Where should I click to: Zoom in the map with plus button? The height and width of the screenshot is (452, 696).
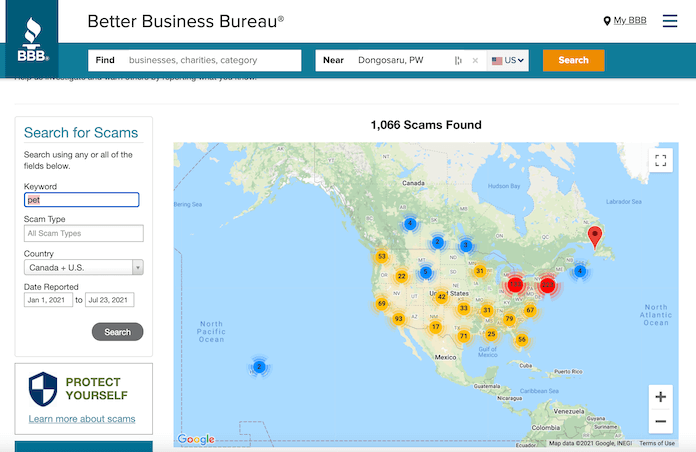pyautogui.click(x=660, y=396)
